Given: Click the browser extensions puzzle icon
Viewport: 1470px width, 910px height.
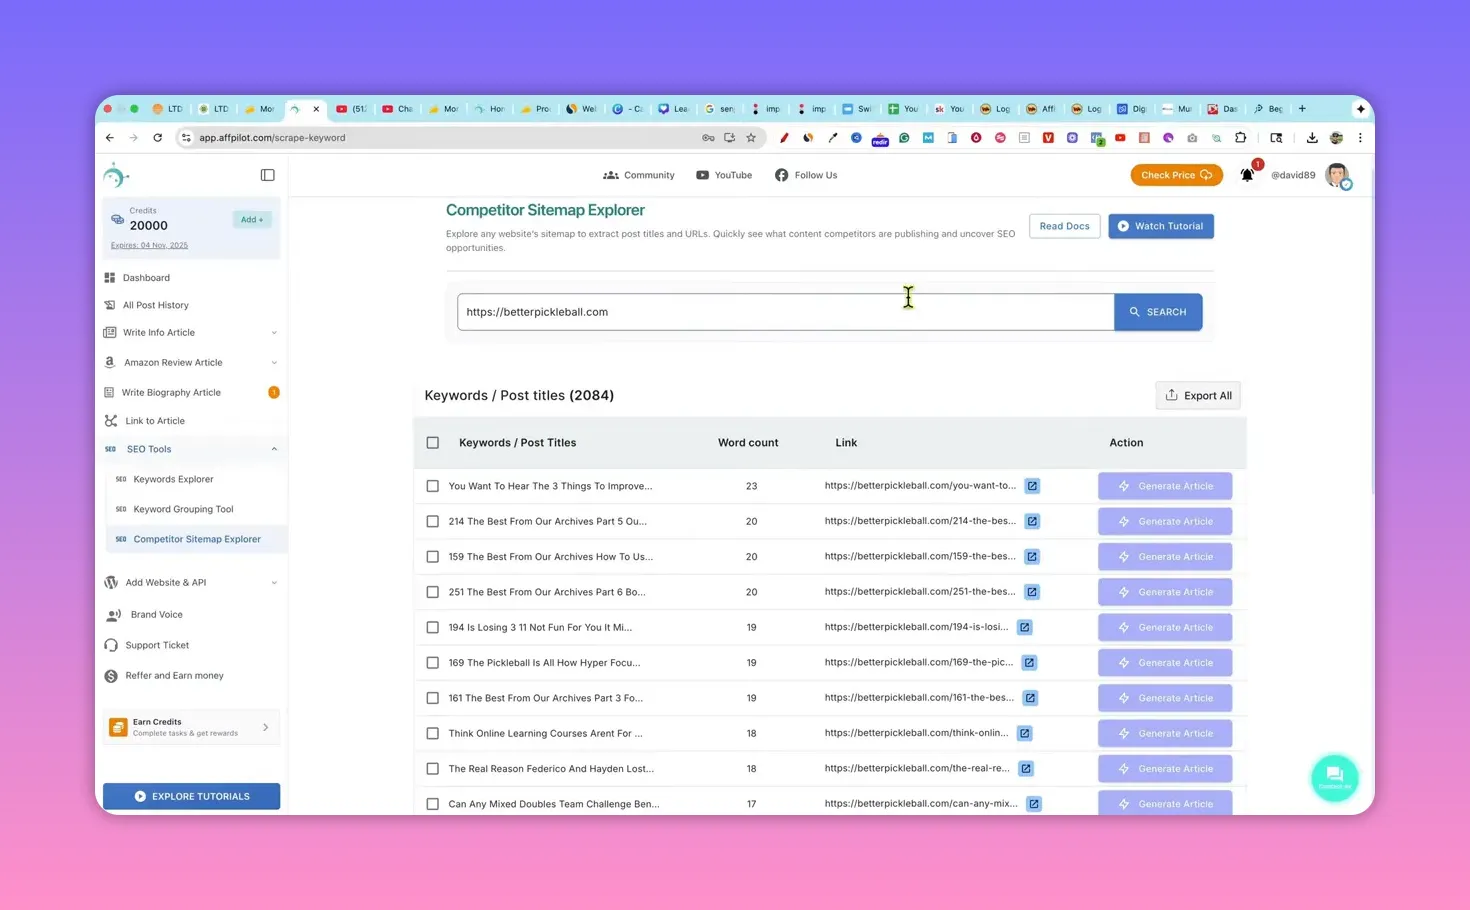Looking at the screenshot, I should pyautogui.click(x=1240, y=137).
